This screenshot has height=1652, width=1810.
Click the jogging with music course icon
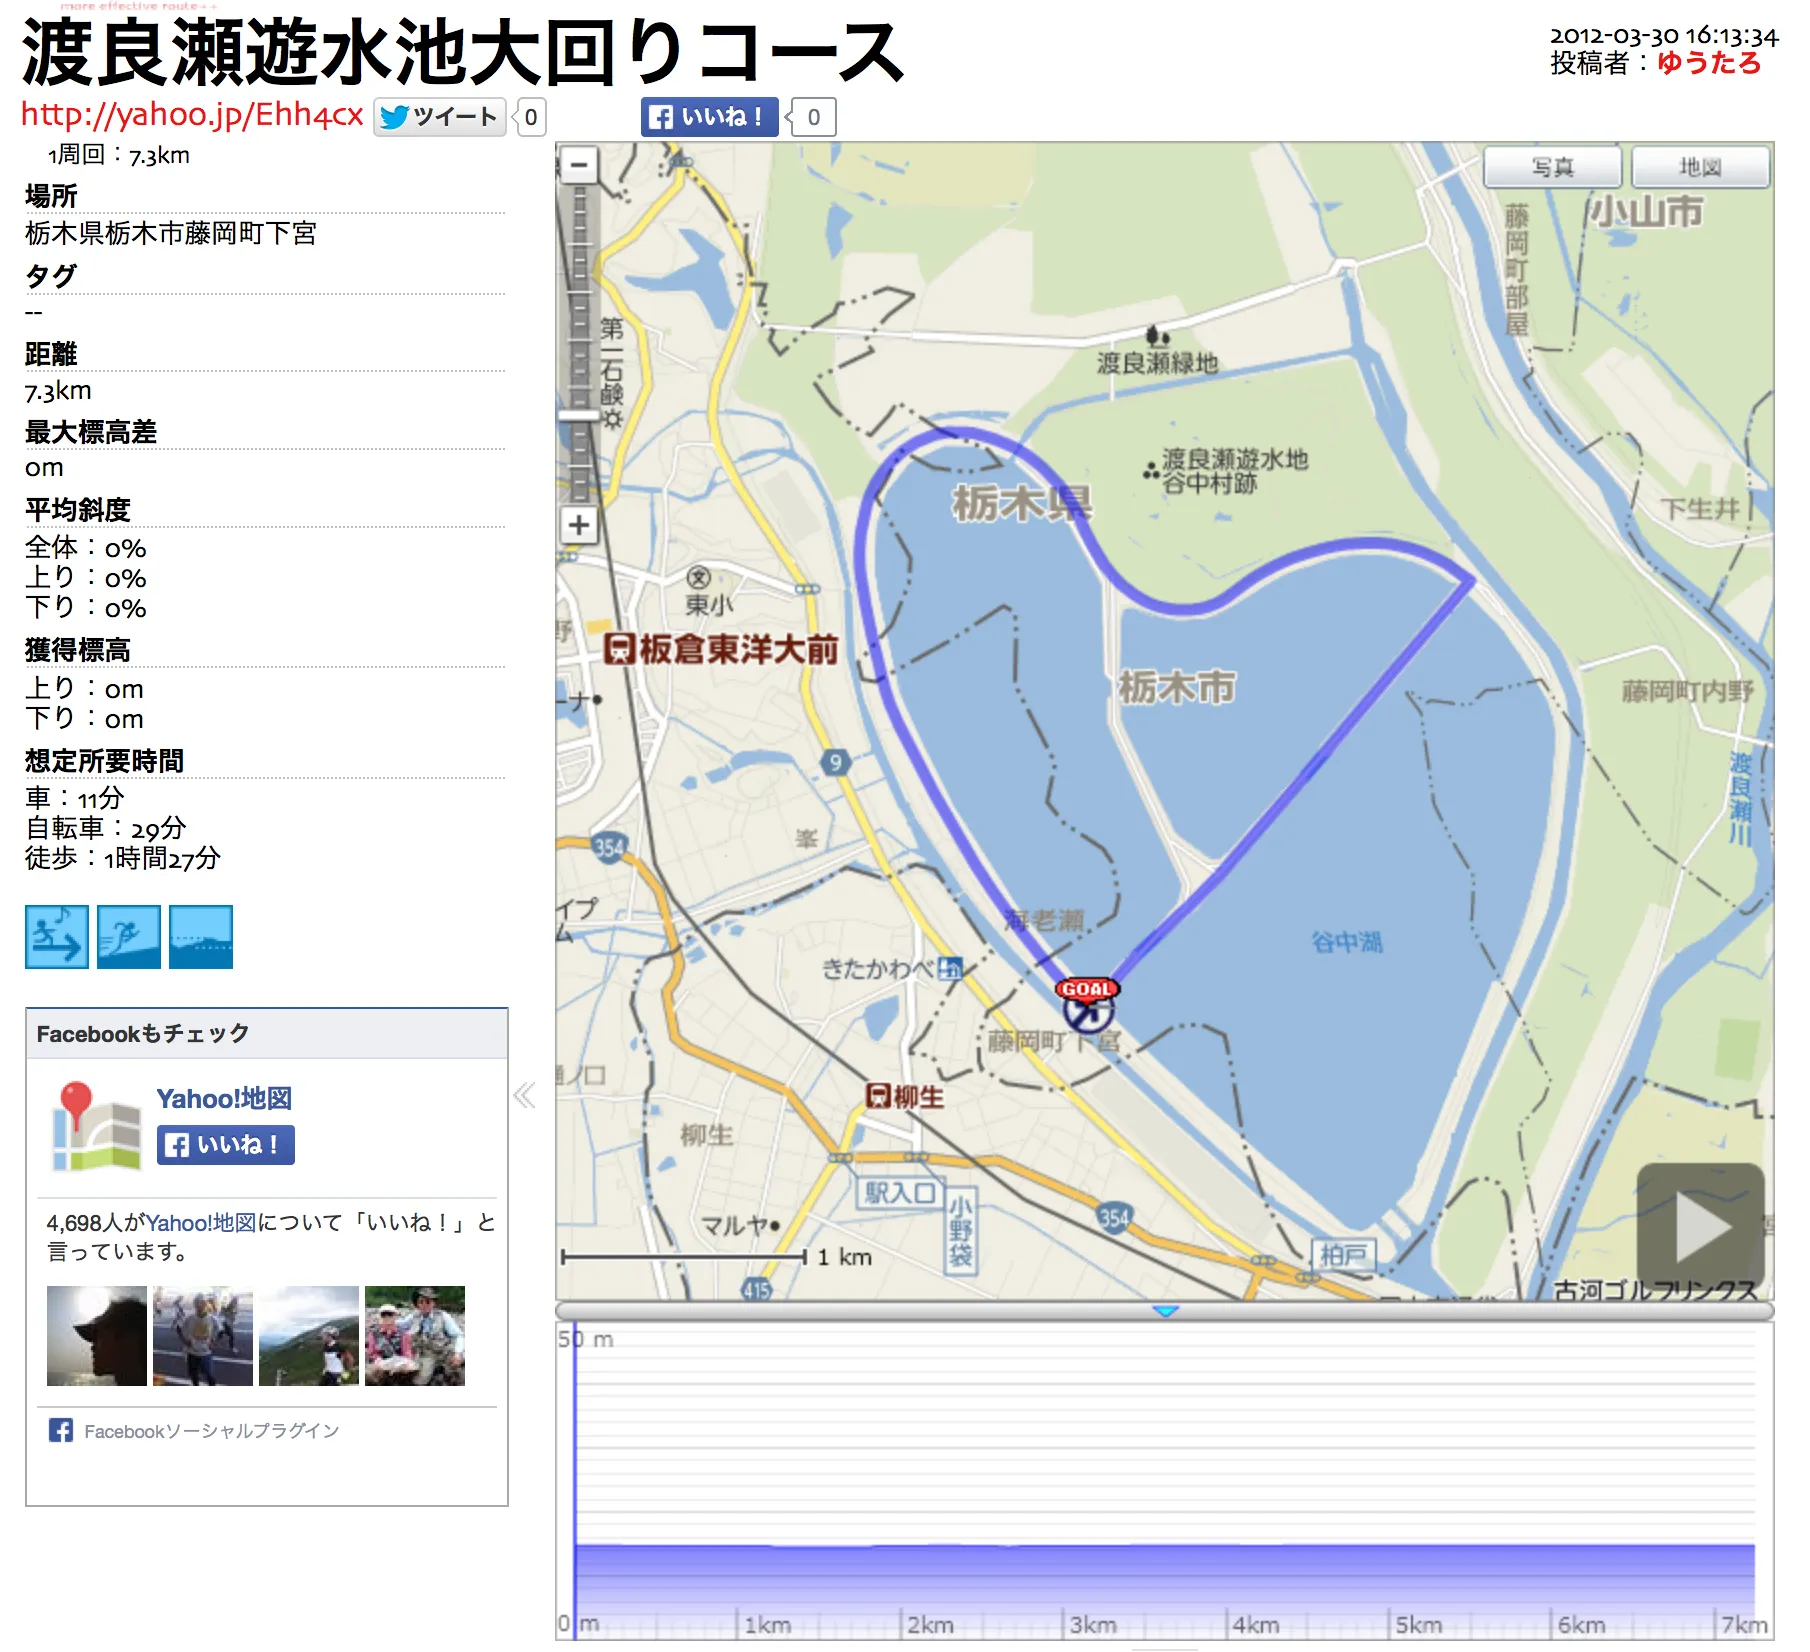(57, 937)
